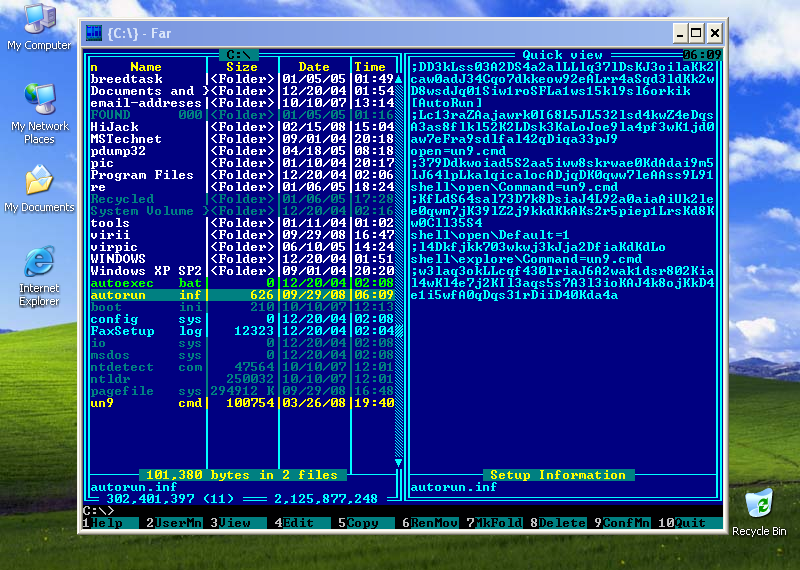Image resolution: width=800 pixels, height=570 pixels.
Task: Click the Date column header
Action: tap(314, 67)
